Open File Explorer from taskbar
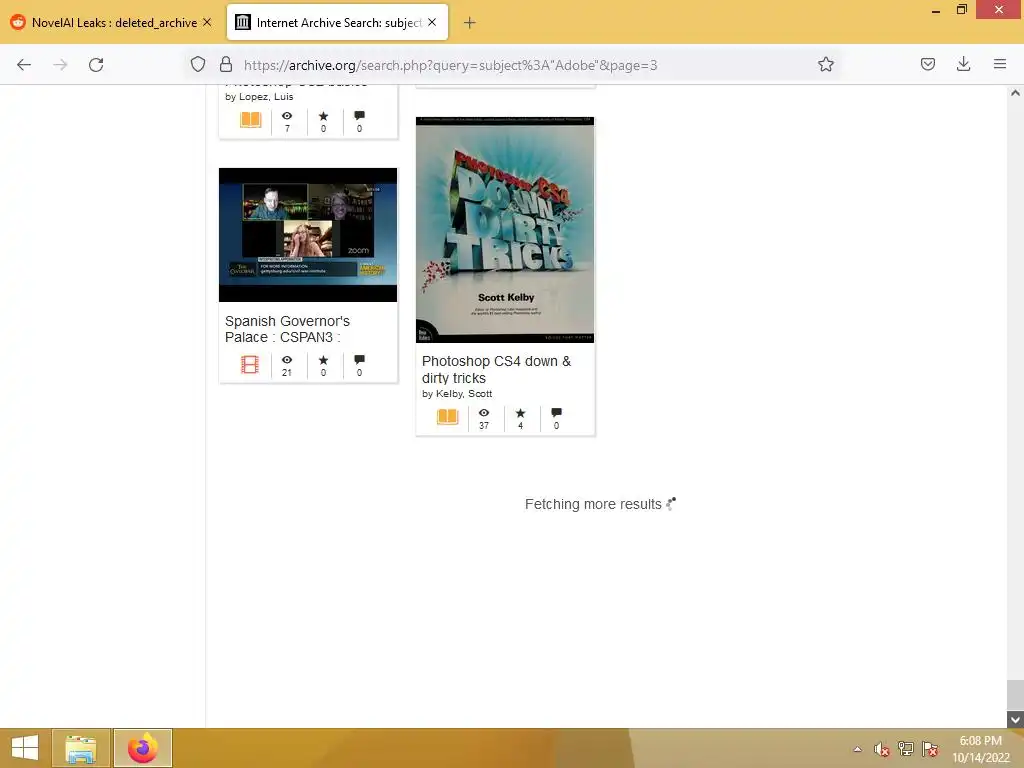 (80, 748)
